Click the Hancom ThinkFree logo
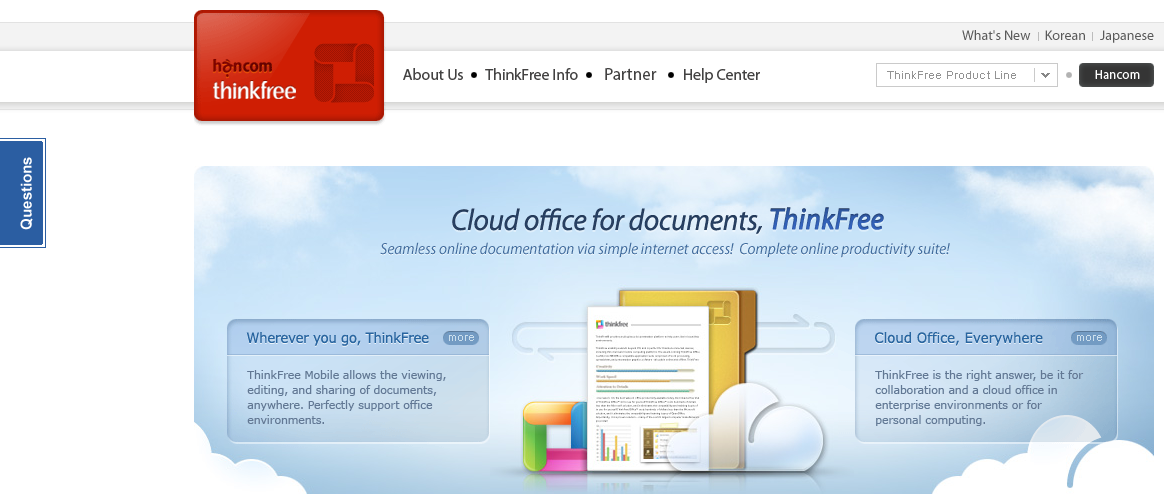Image resolution: width=1164 pixels, height=498 pixels. coord(289,65)
